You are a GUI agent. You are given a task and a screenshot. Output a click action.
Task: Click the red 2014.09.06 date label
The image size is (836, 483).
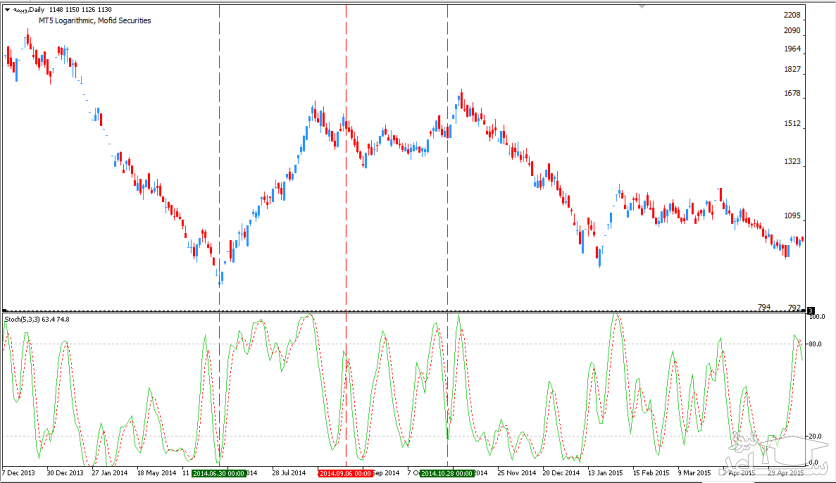pos(346,472)
